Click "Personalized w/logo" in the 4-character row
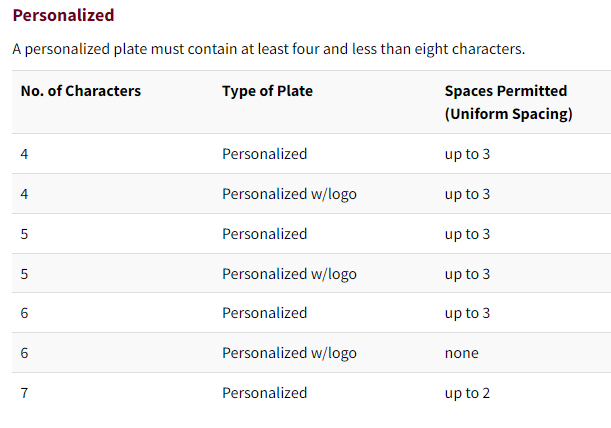611x428 pixels. 289,194
